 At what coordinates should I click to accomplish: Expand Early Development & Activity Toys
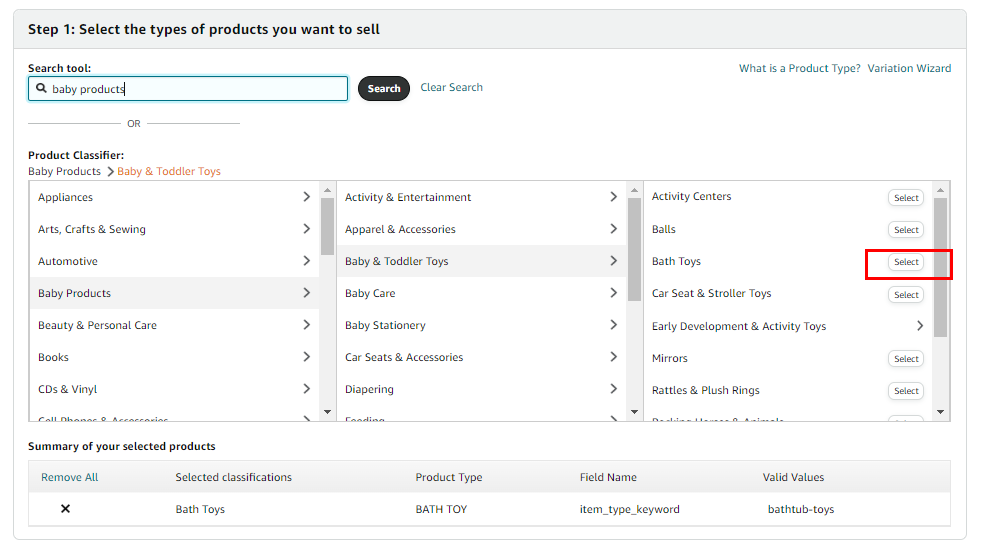[x=920, y=326]
